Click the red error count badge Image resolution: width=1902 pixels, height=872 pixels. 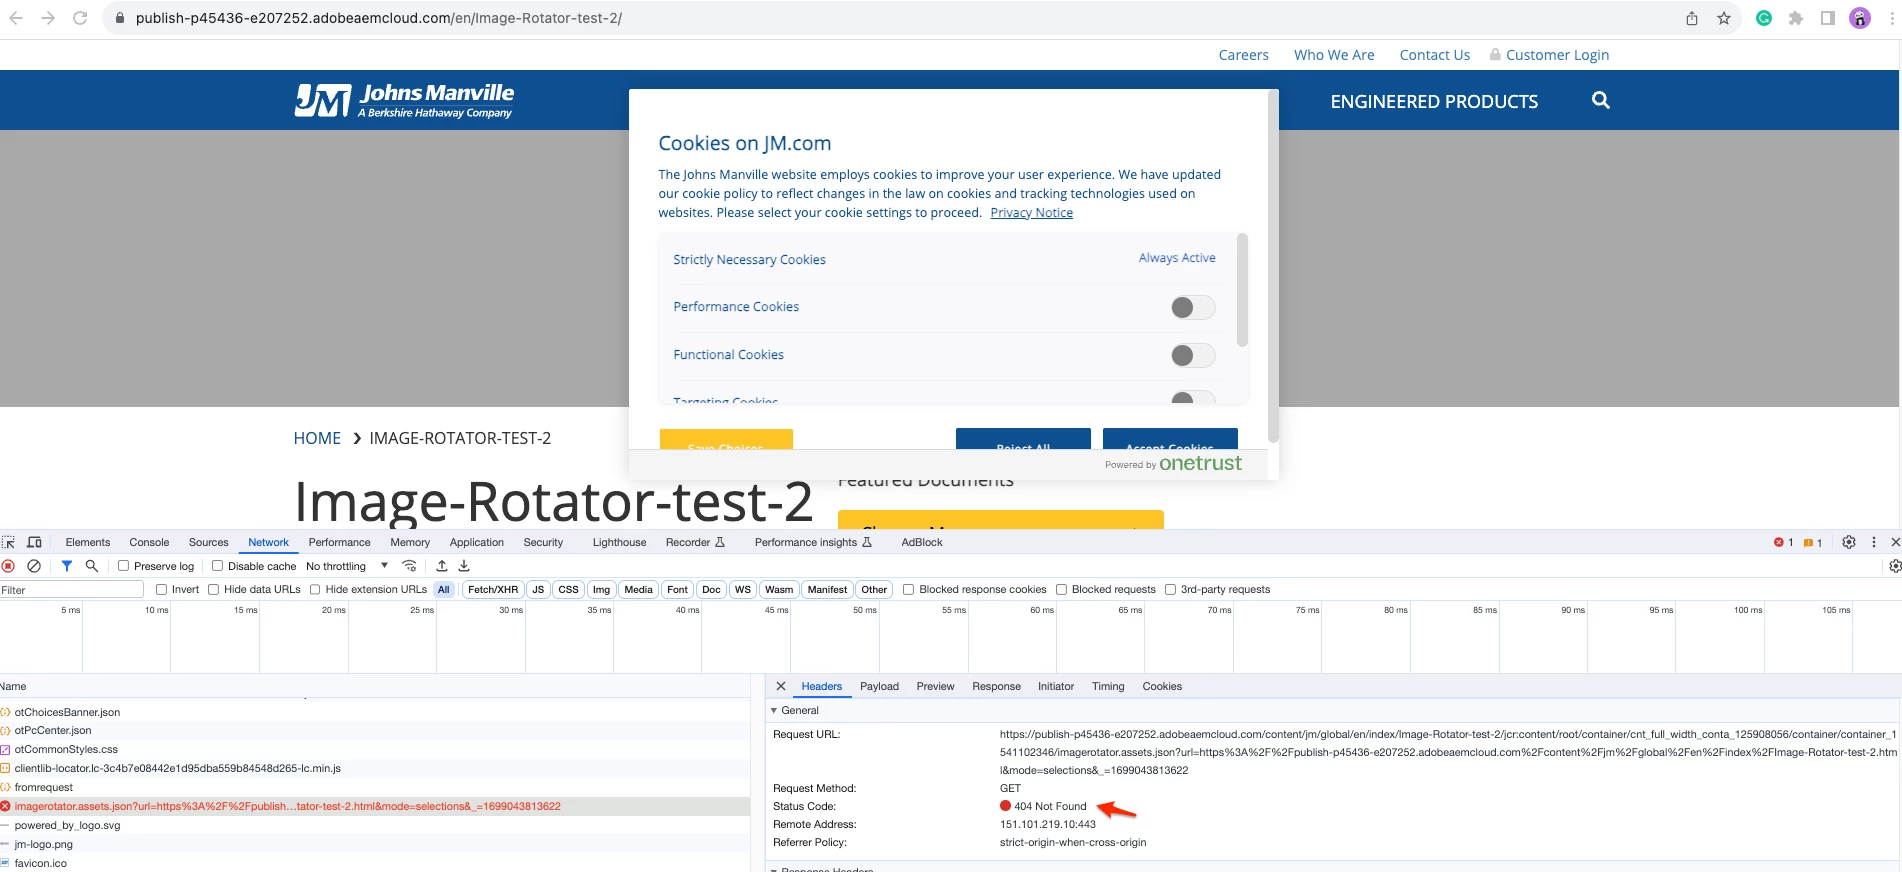(x=1783, y=543)
